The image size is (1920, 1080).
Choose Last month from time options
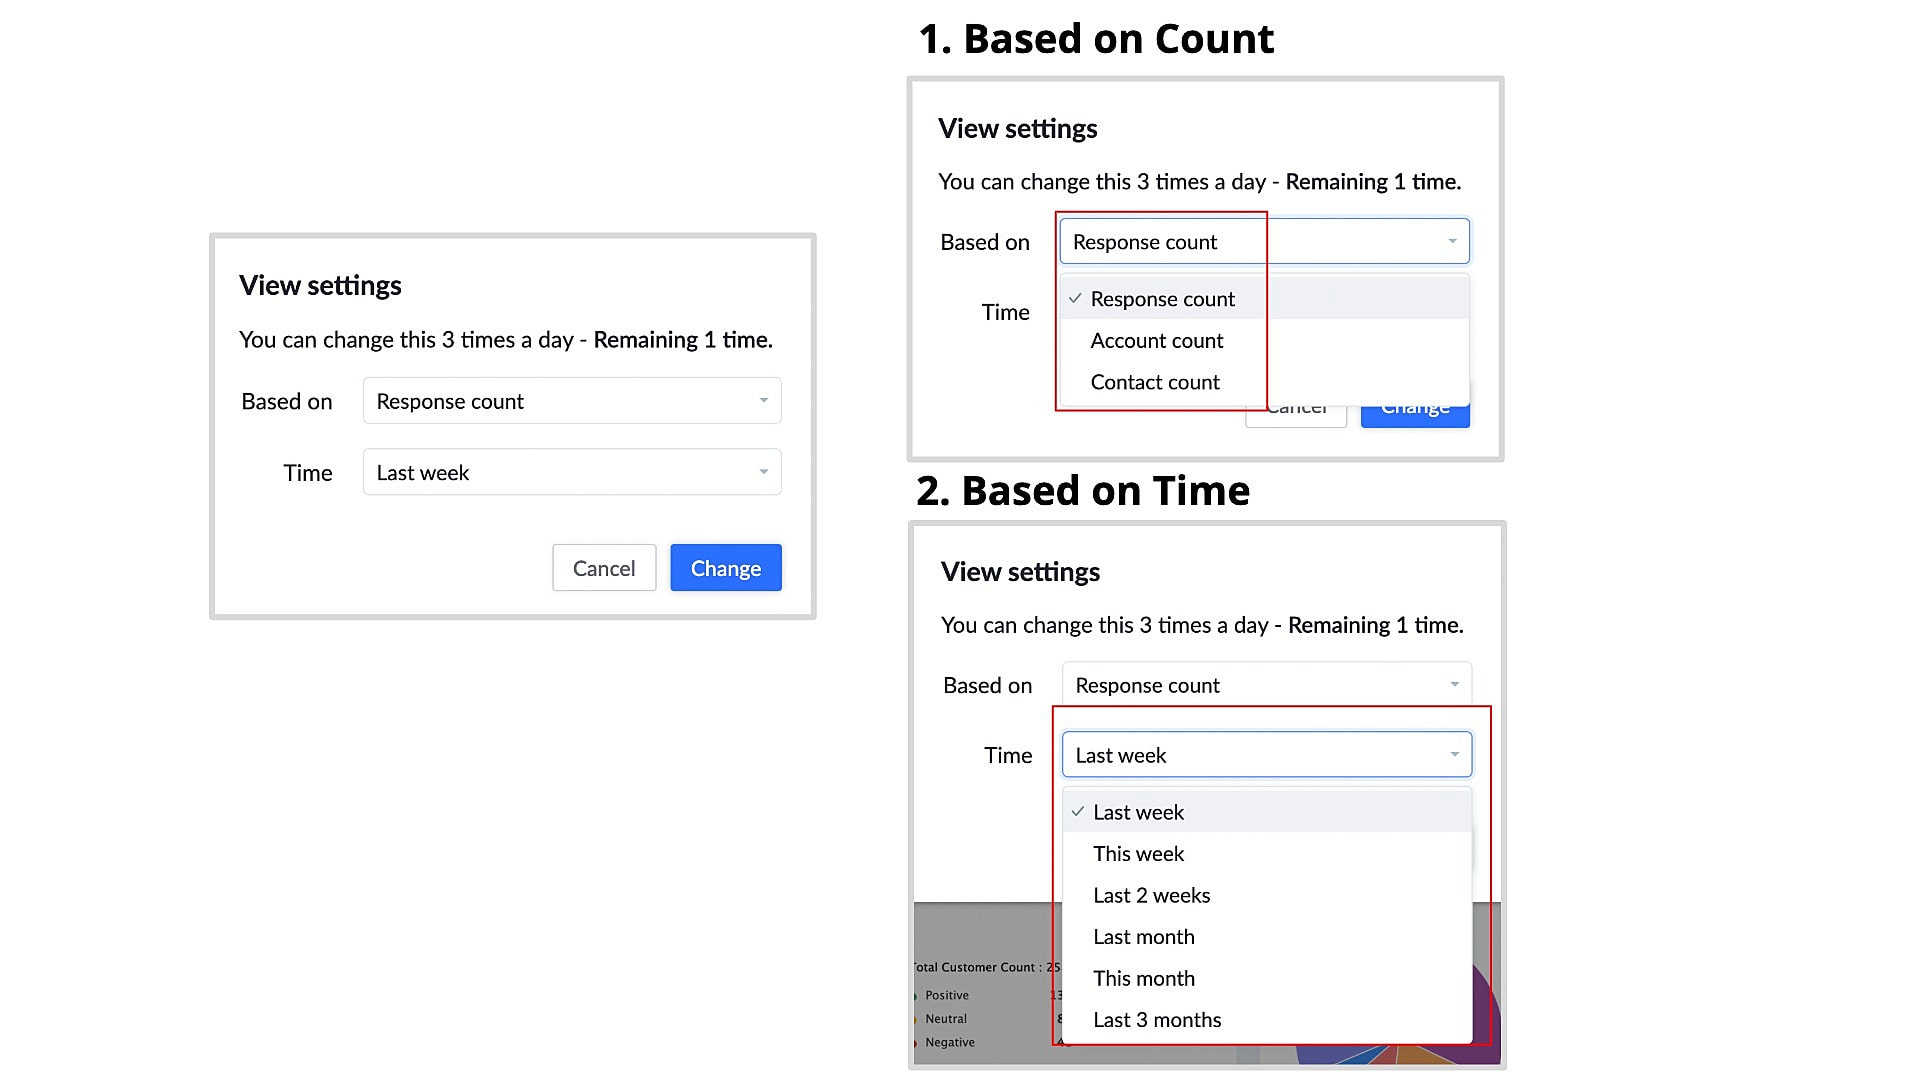coord(1143,937)
